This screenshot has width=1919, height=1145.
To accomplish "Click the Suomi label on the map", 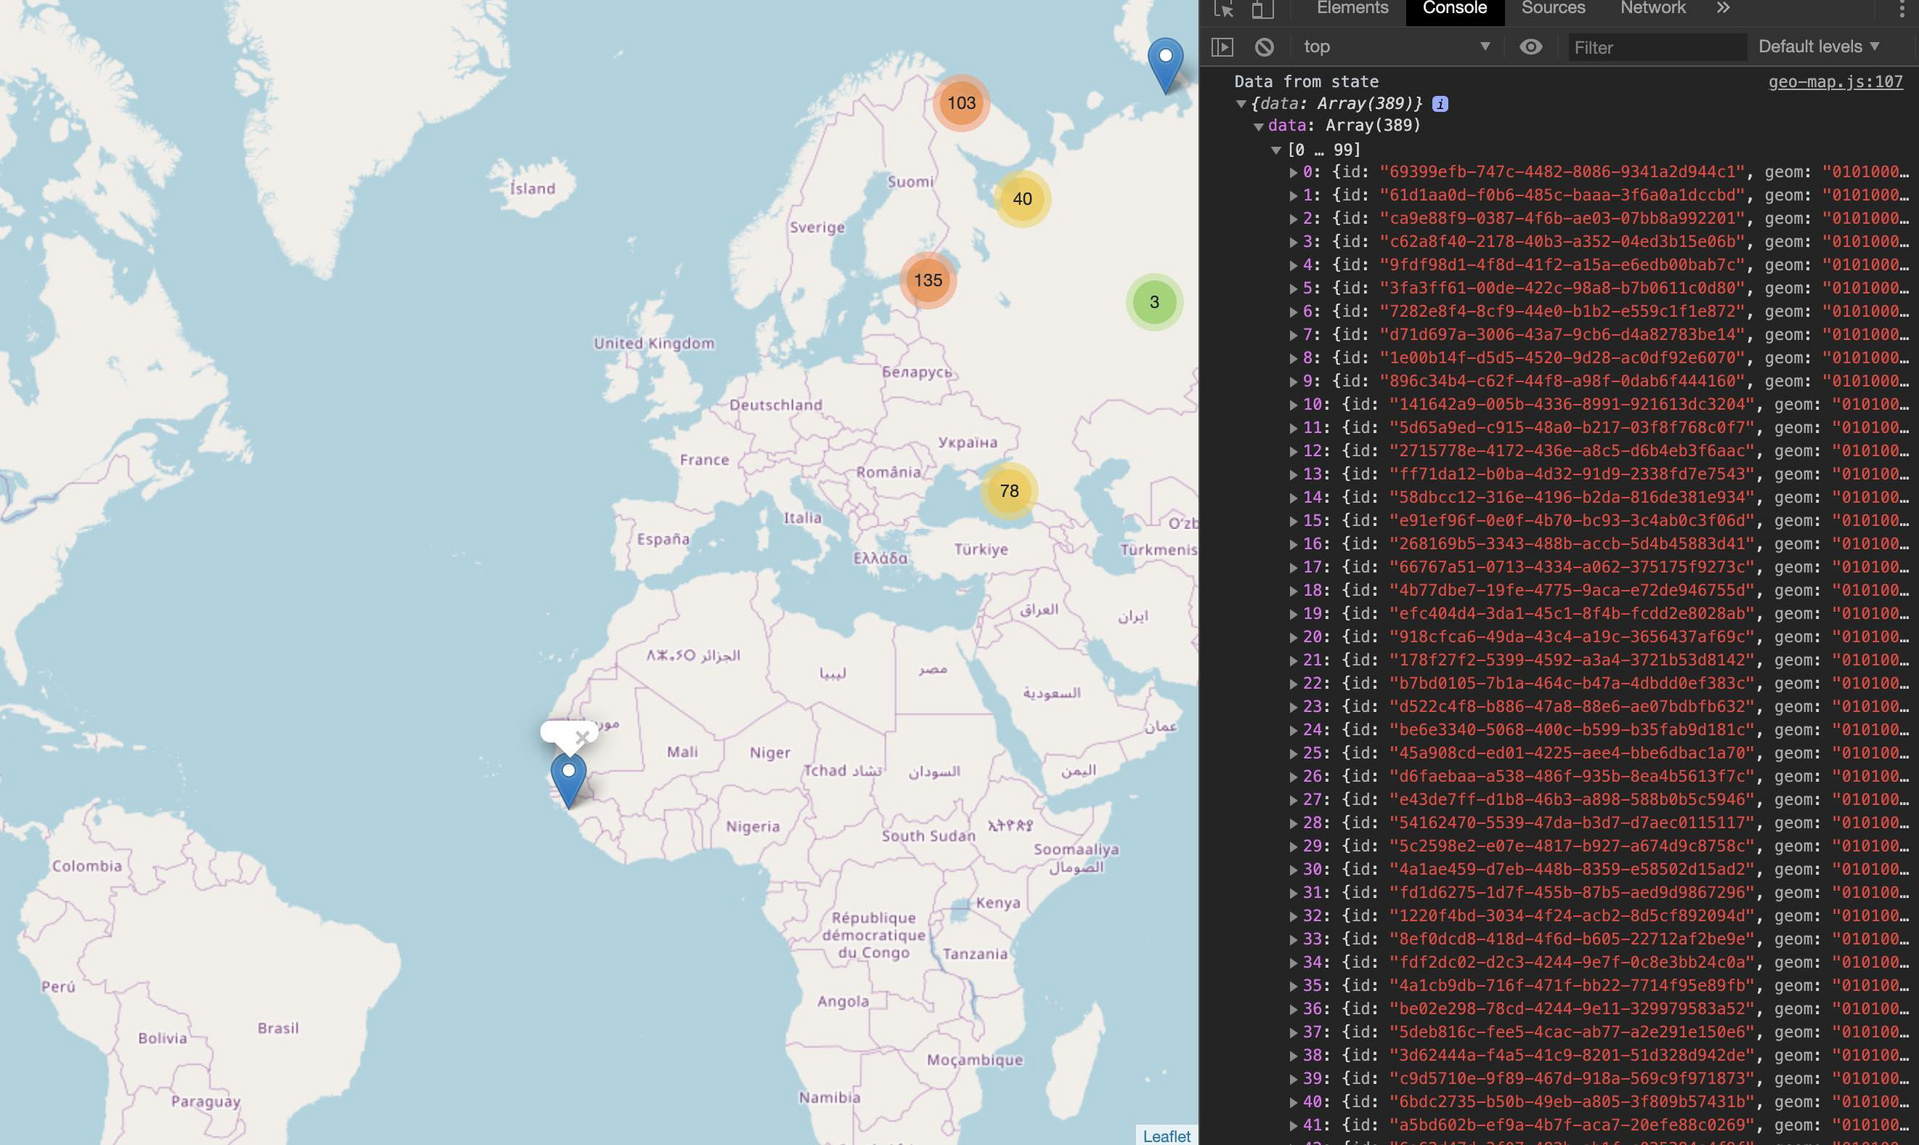I will tap(911, 182).
